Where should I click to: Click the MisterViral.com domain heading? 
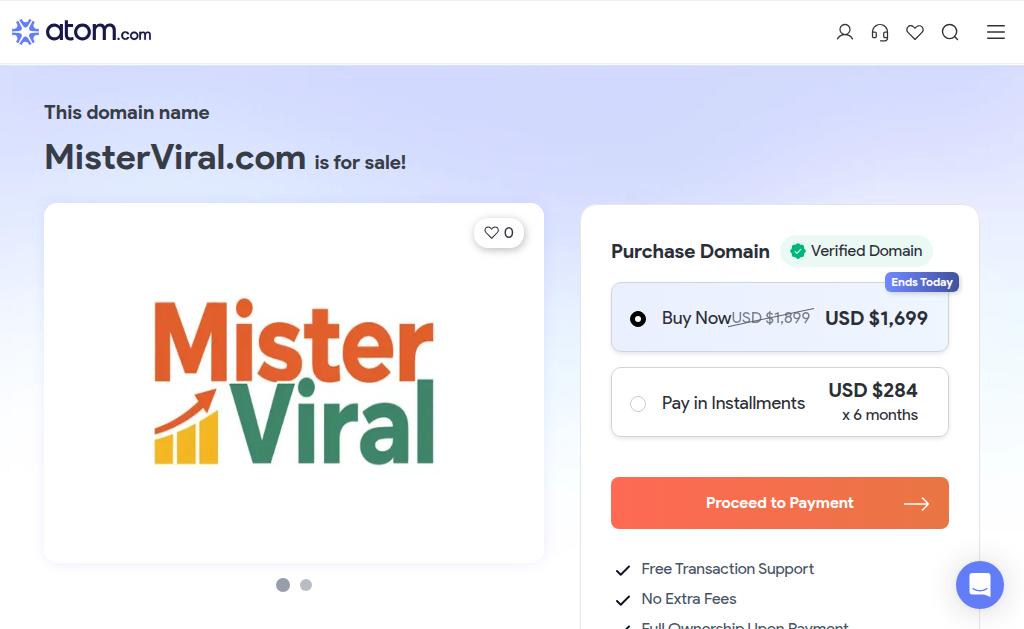175,157
